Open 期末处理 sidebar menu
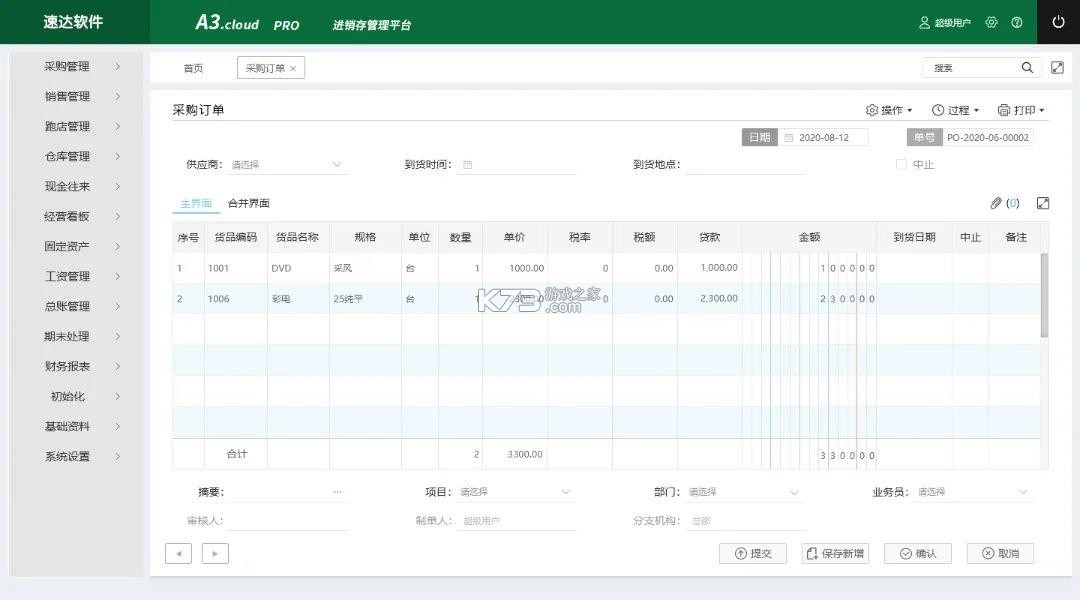1080x600 pixels. (76, 336)
